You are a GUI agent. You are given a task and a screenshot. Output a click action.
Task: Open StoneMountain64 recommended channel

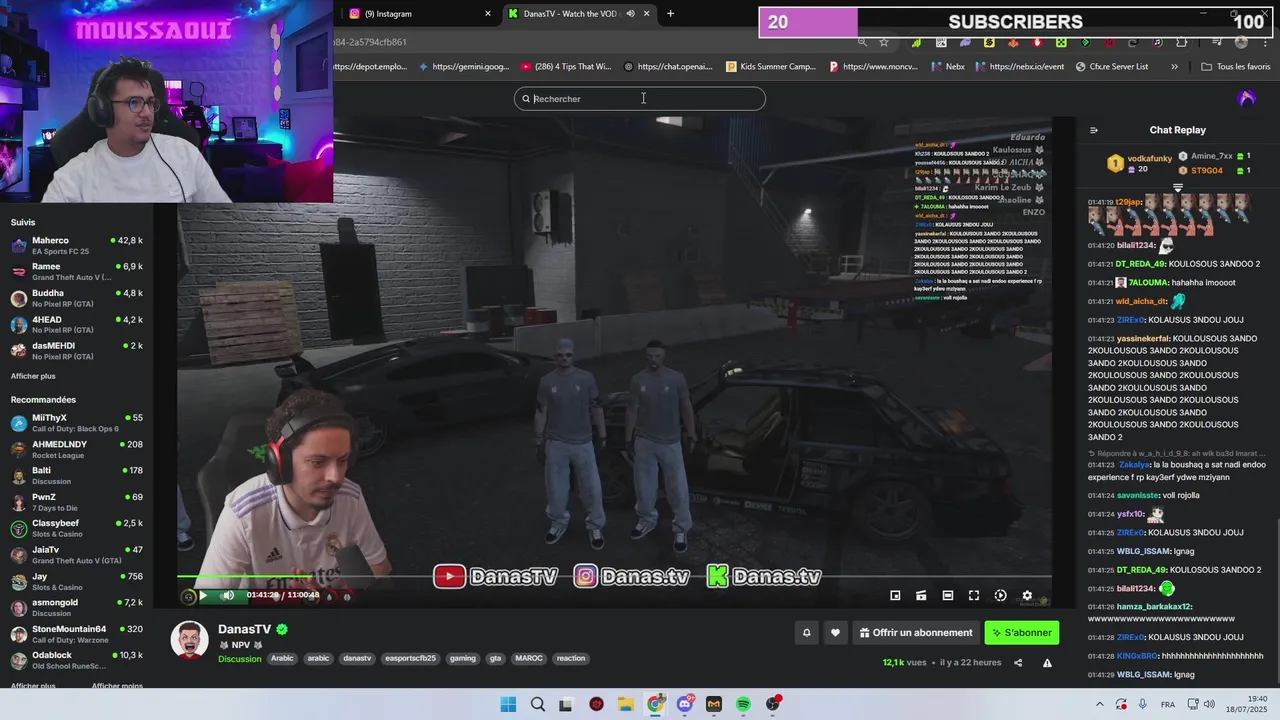coord(76,634)
